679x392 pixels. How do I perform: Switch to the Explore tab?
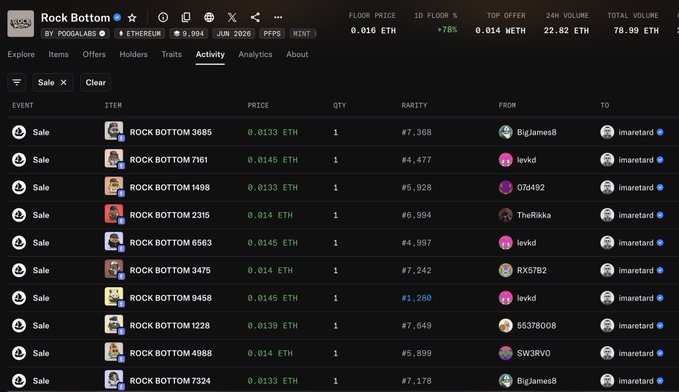[x=21, y=55]
